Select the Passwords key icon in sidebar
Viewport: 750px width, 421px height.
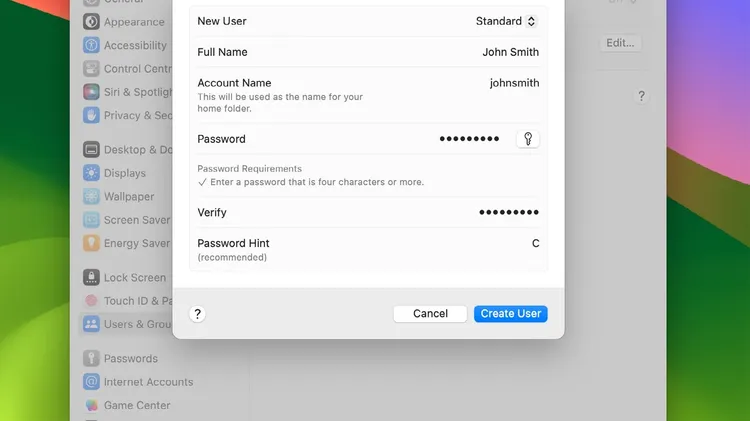pyautogui.click(x=91, y=358)
